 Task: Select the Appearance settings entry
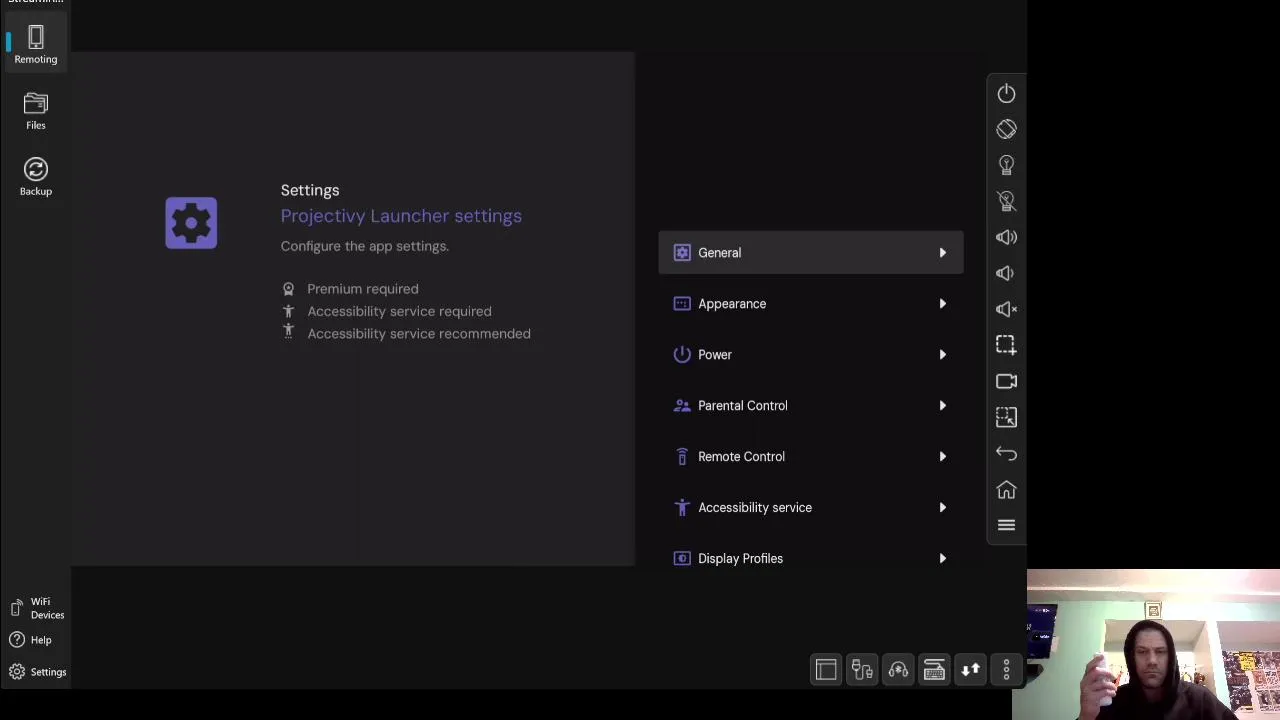coord(811,304)
